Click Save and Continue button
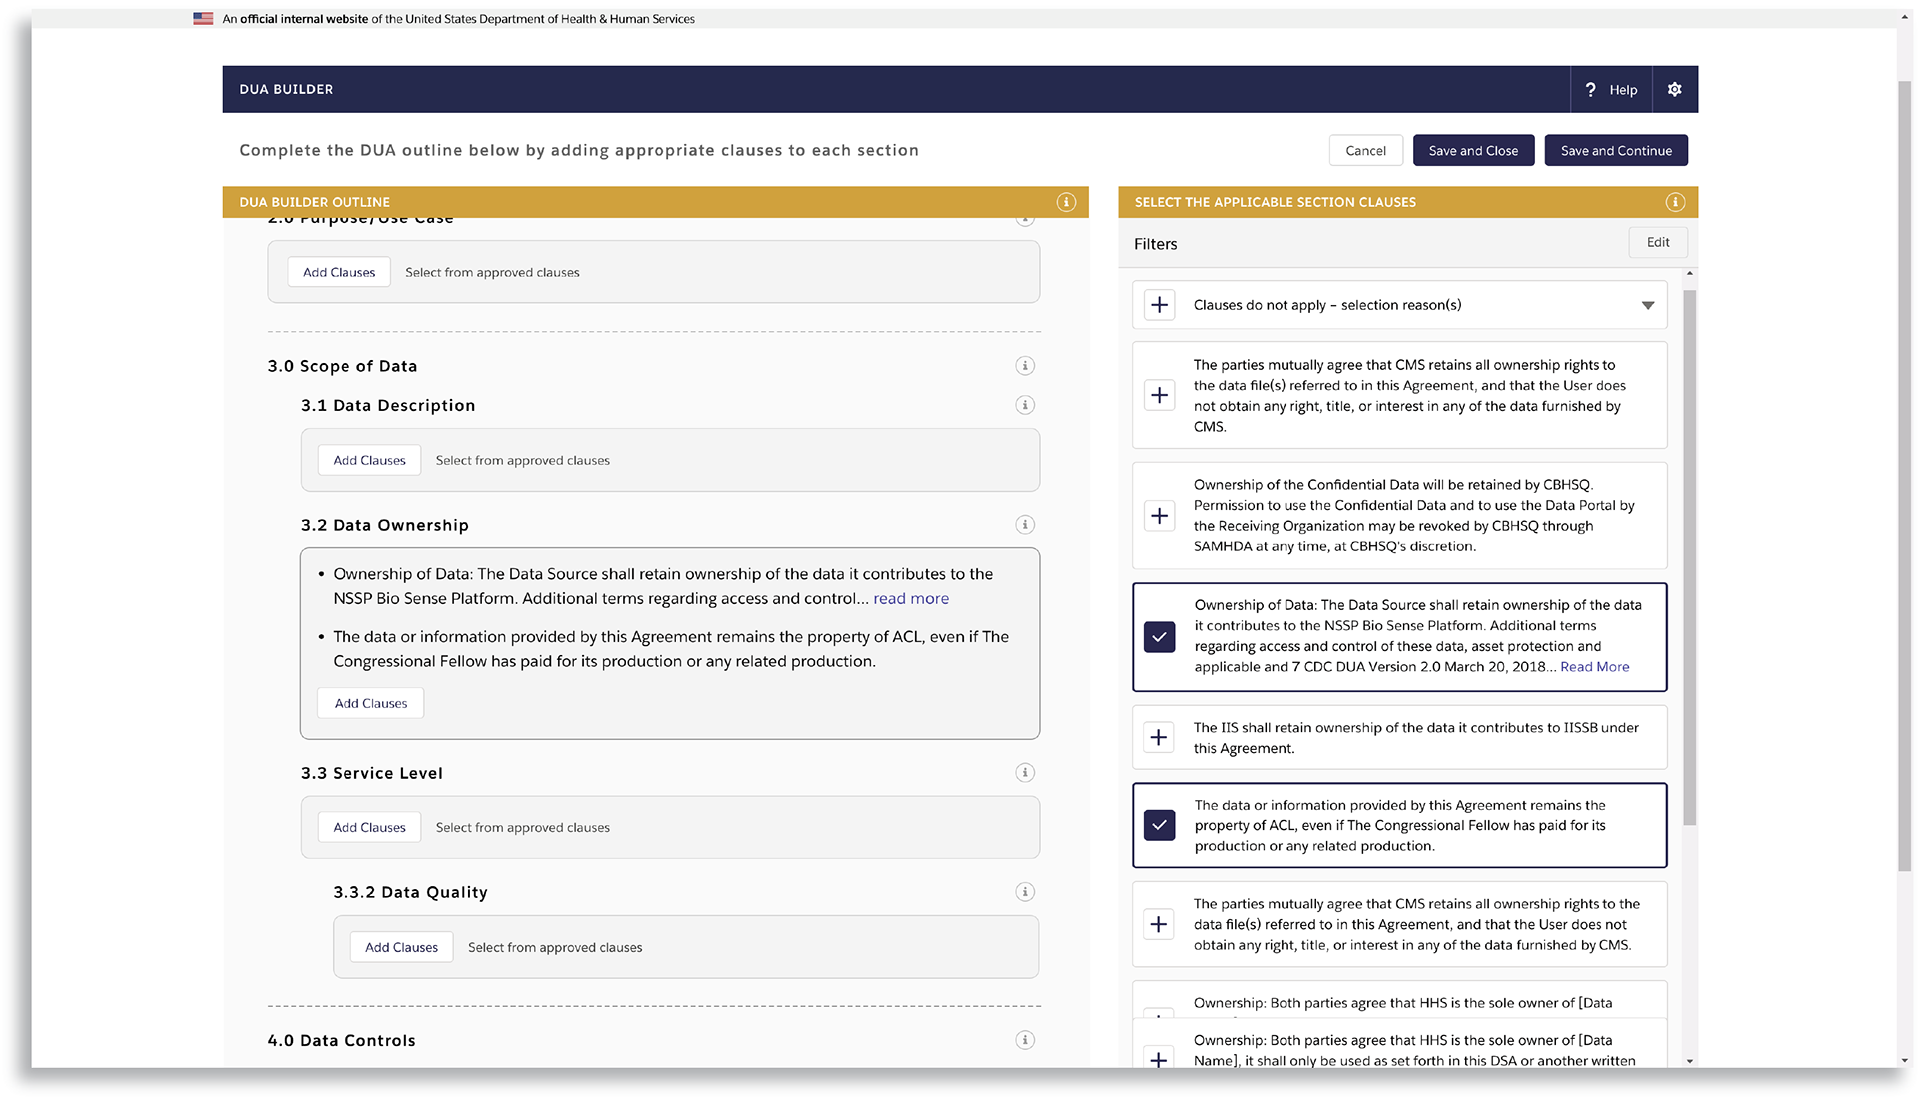The image size is (1920, 1097). tap(1615, 151)
